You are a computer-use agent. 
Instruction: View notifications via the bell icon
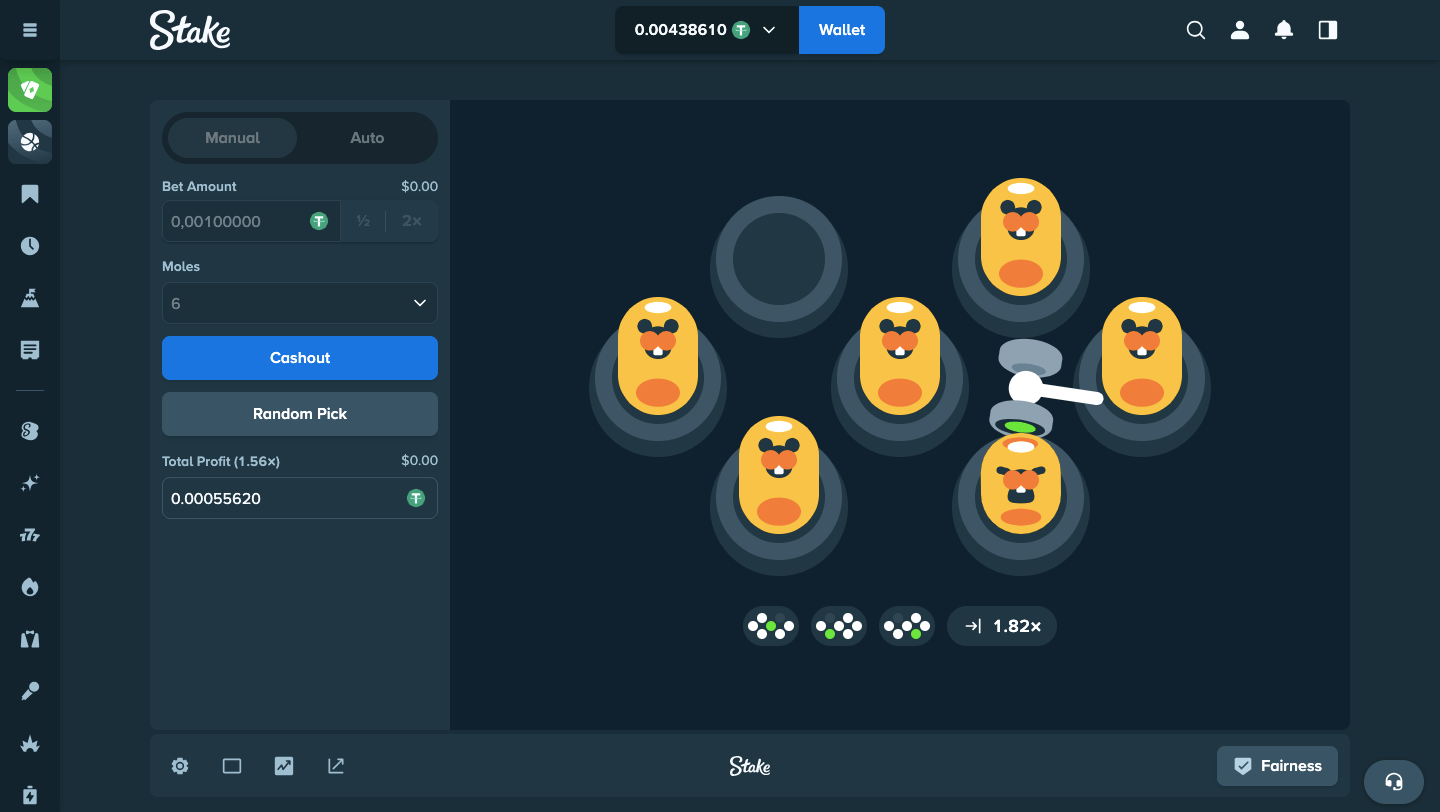click(1284, 30)
